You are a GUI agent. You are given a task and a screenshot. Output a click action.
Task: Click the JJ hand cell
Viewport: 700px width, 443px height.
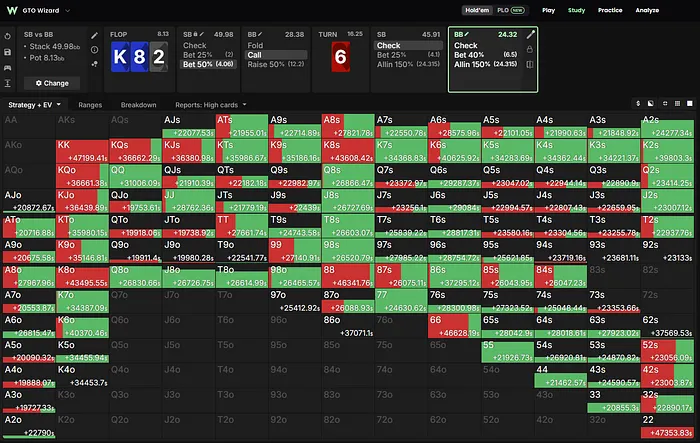188,201
